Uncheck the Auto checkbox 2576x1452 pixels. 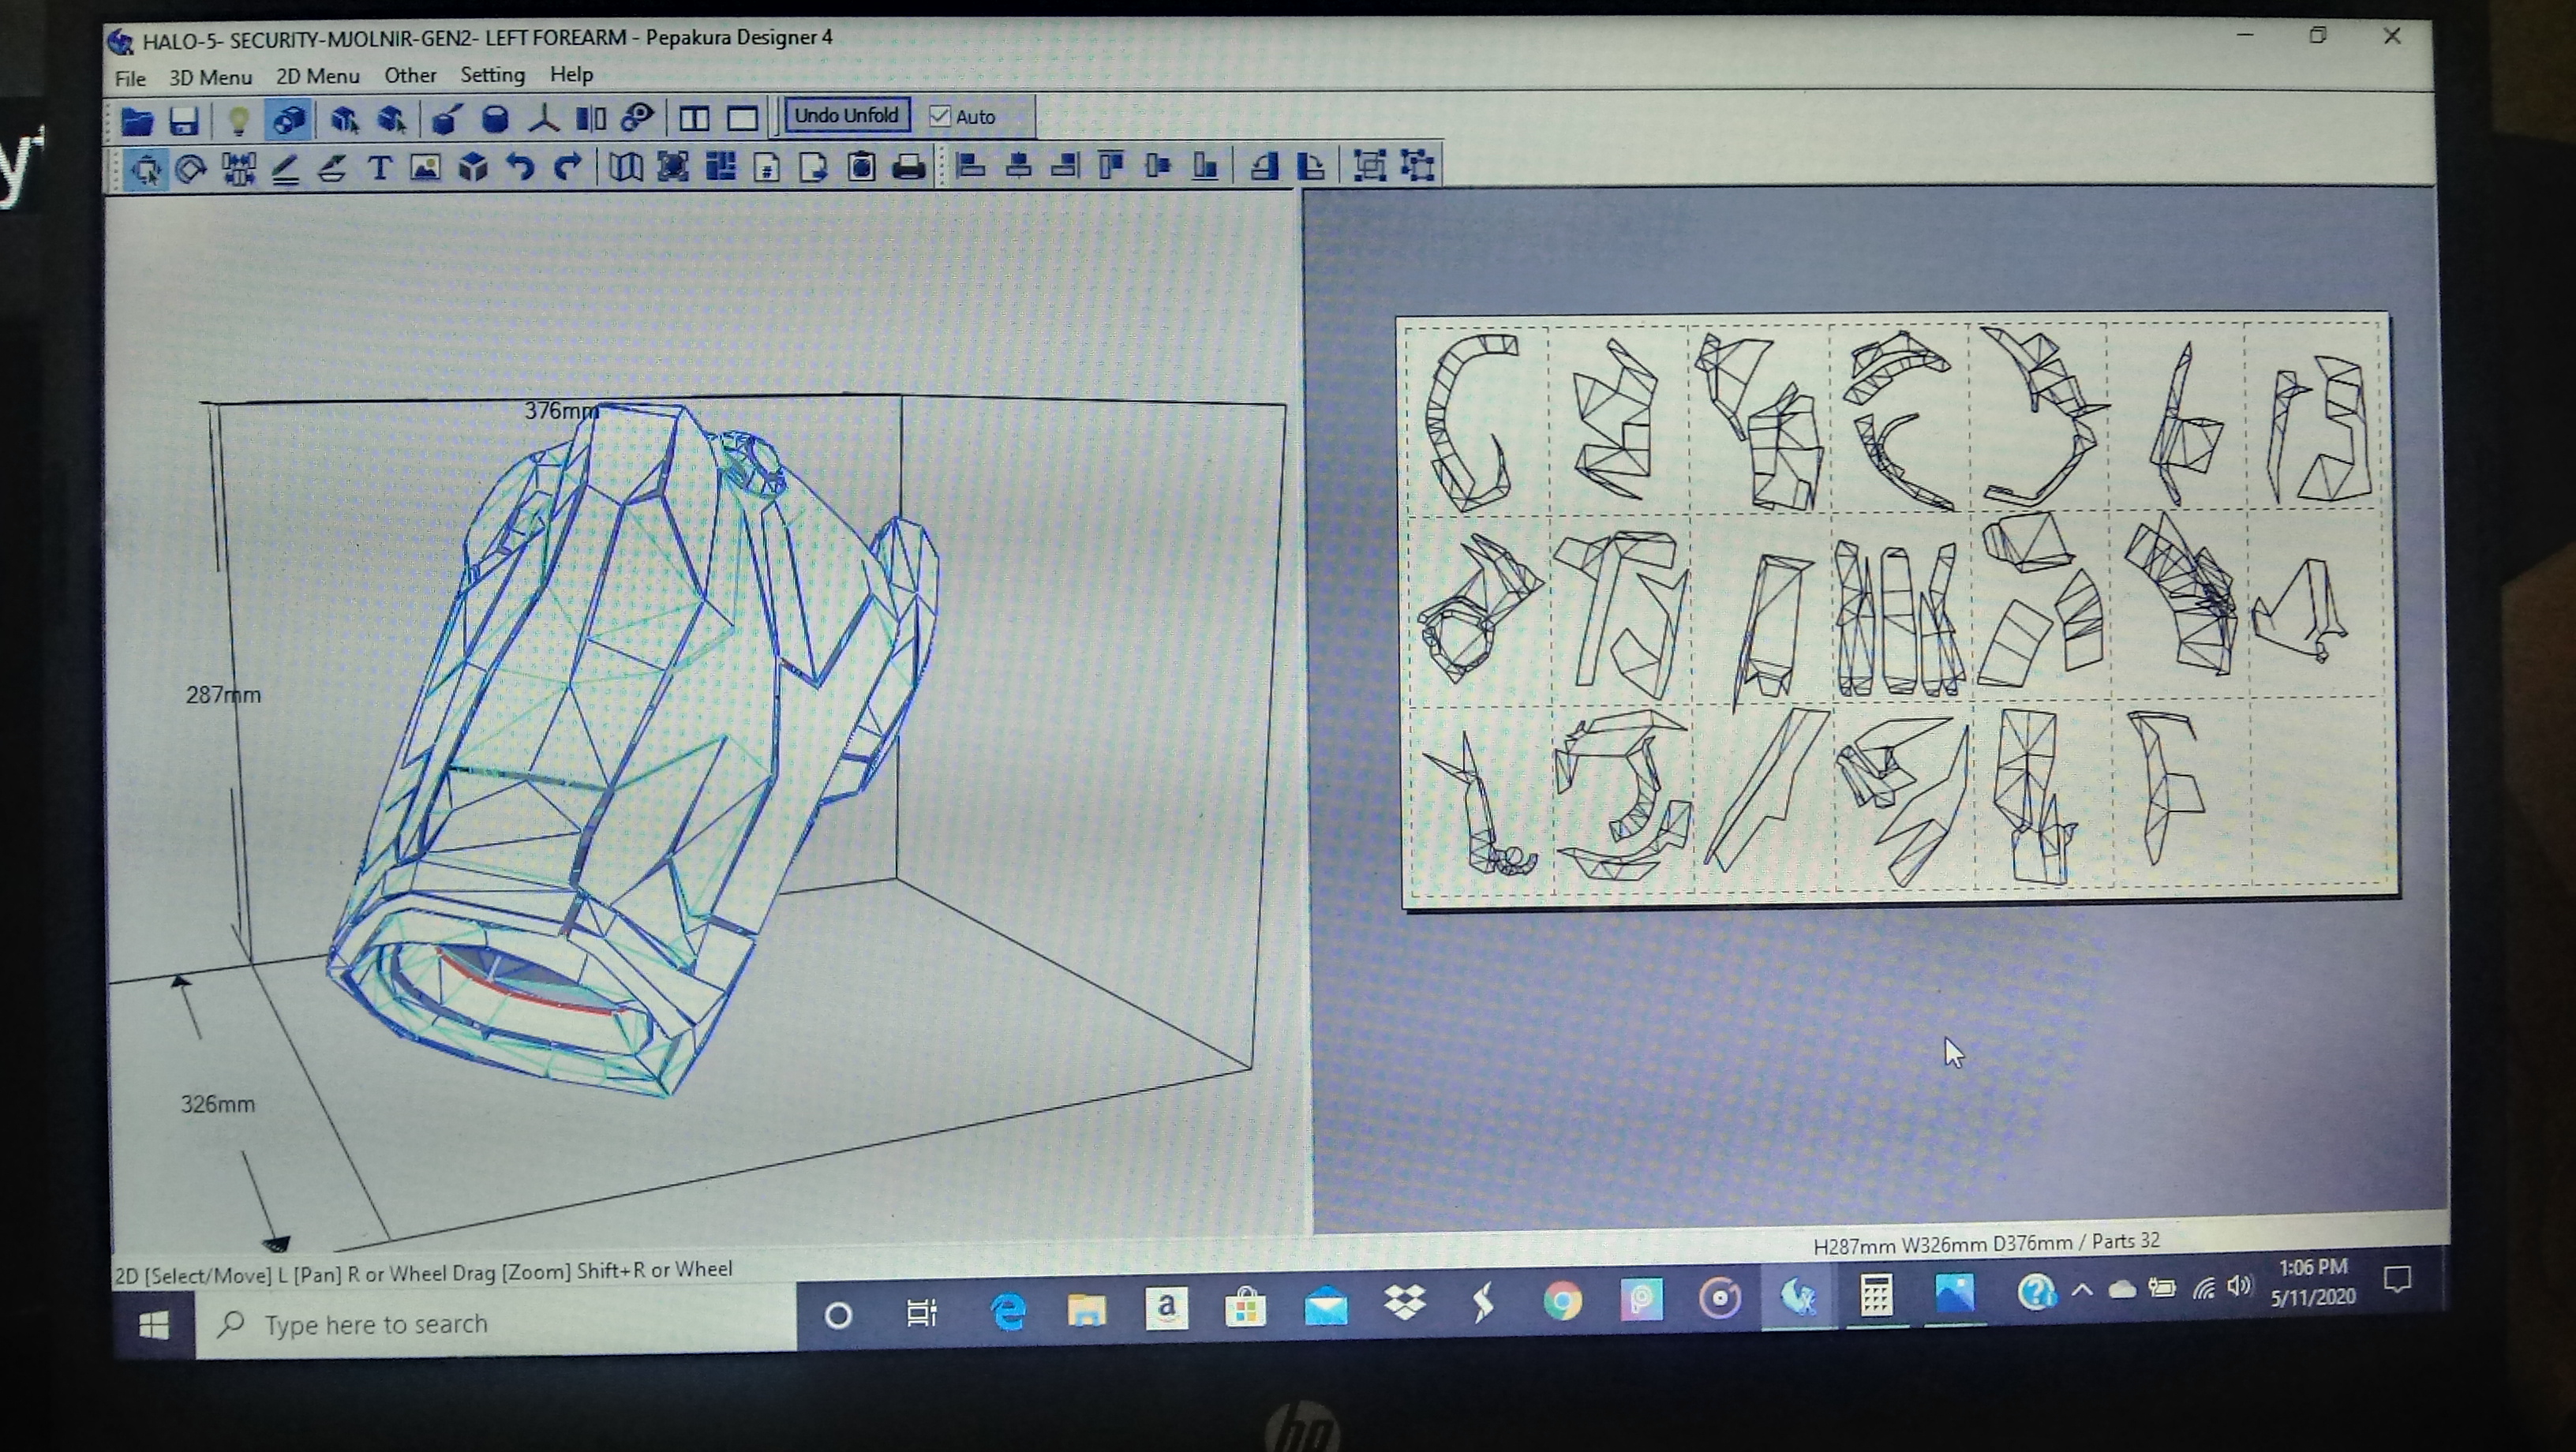[940, 116]
